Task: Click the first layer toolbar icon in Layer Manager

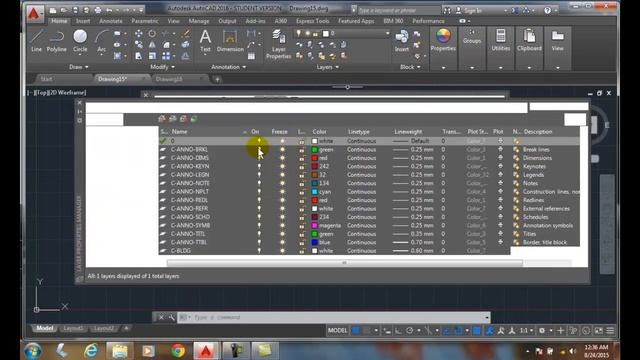Action: click(162, 119)
